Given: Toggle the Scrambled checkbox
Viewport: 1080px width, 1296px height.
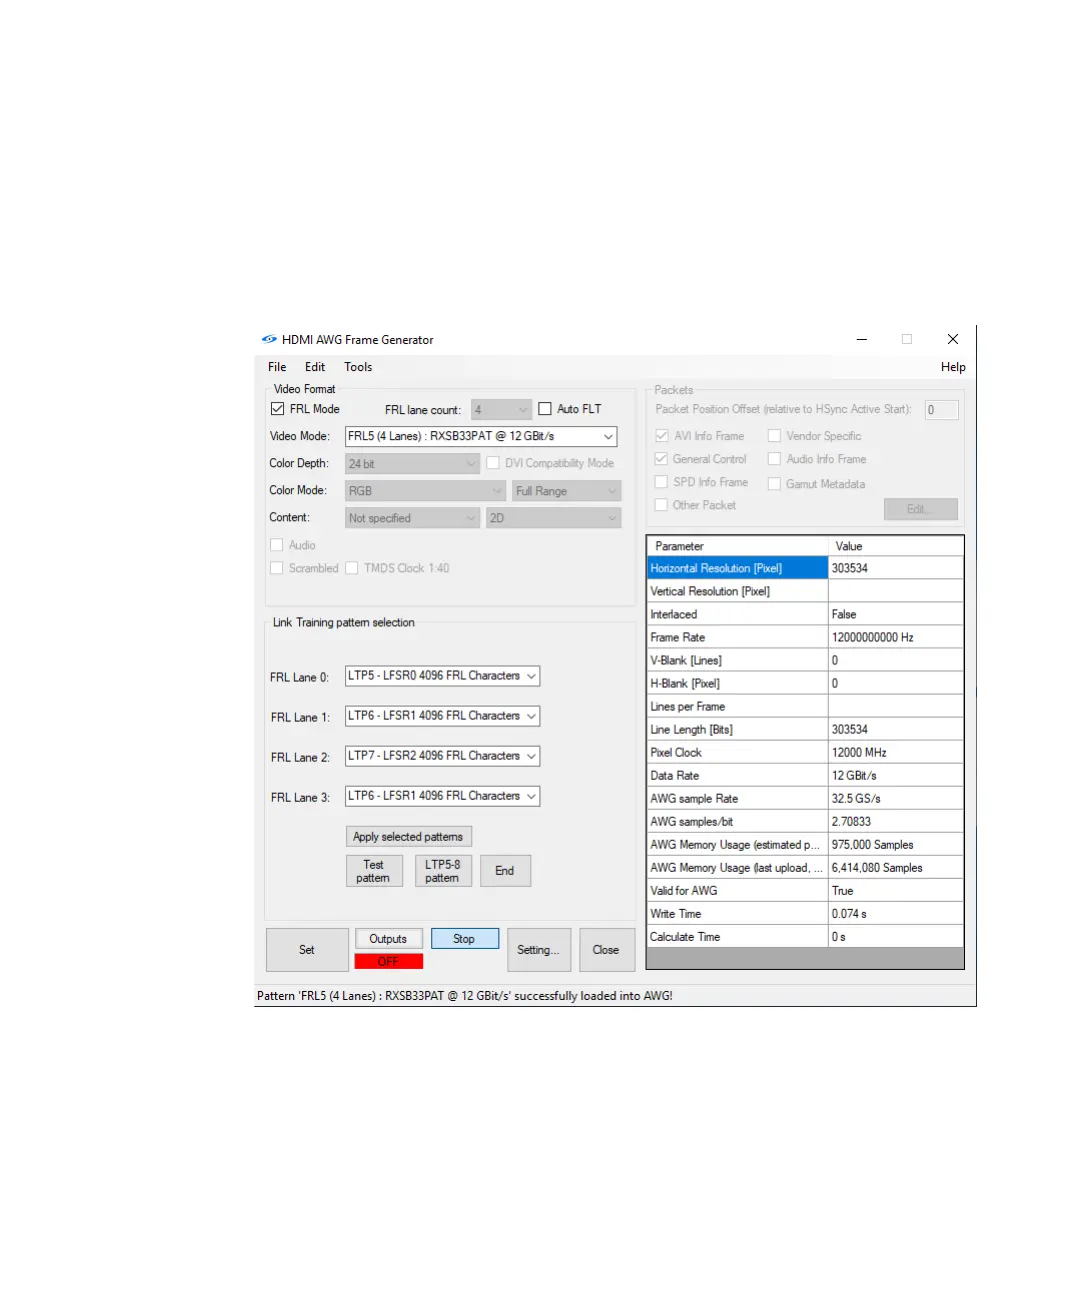Looking at the screenshot, I should [x=277, y=568].
